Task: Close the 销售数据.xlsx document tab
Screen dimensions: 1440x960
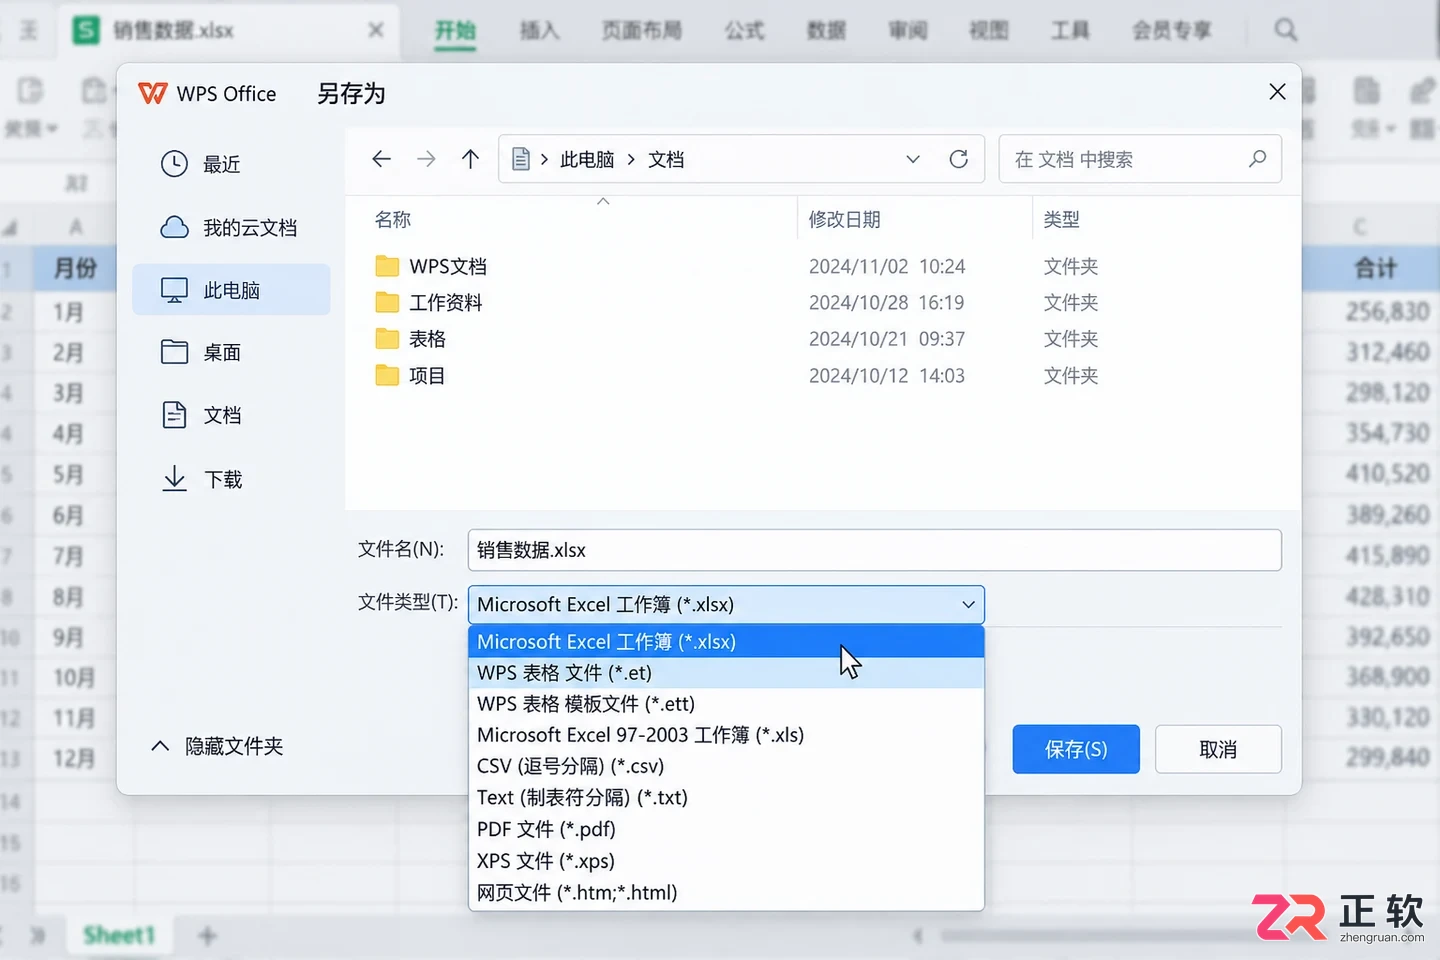Action: tap(376, 30)
